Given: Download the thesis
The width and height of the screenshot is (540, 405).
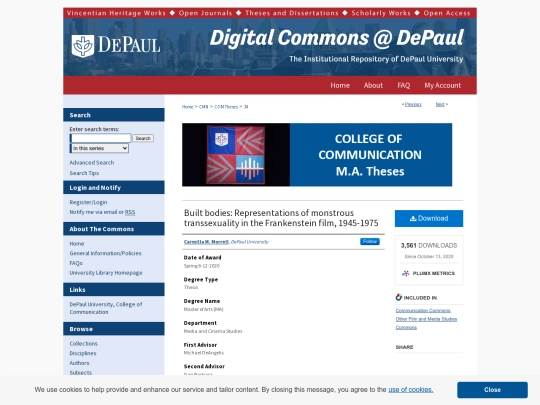Looking at the screenshot, I should coord(429,218).
